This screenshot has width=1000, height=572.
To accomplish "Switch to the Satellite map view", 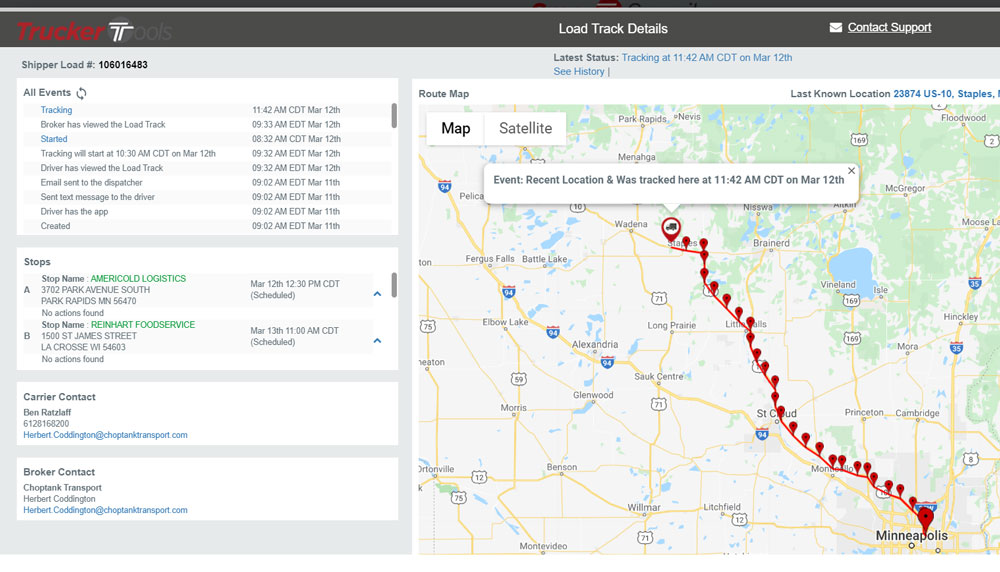I will [525, 128].
